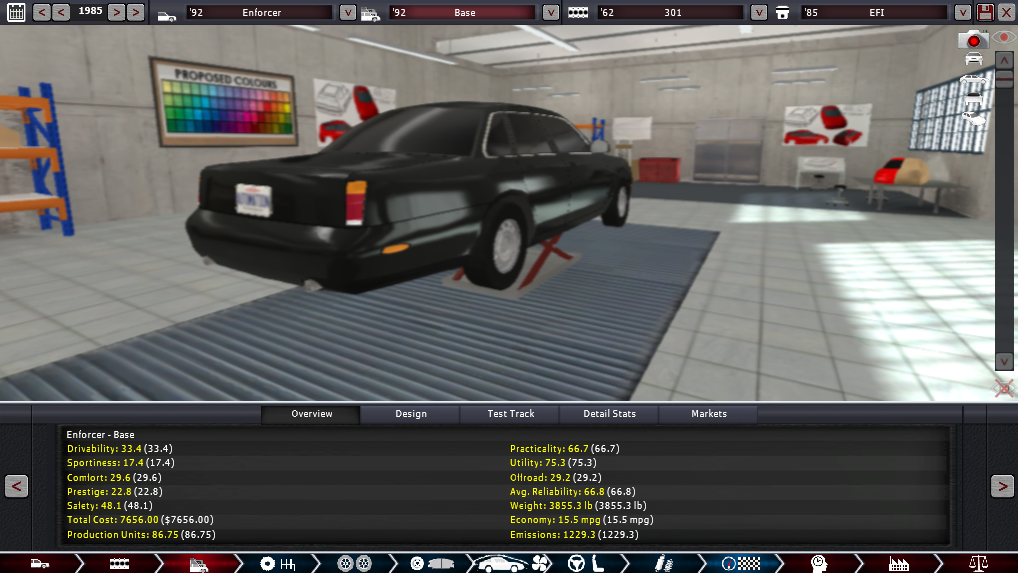Toggle the crossed-out eye icon at bottom right
Viewport: 1018px width, 573px height.
coord(1004,386)
